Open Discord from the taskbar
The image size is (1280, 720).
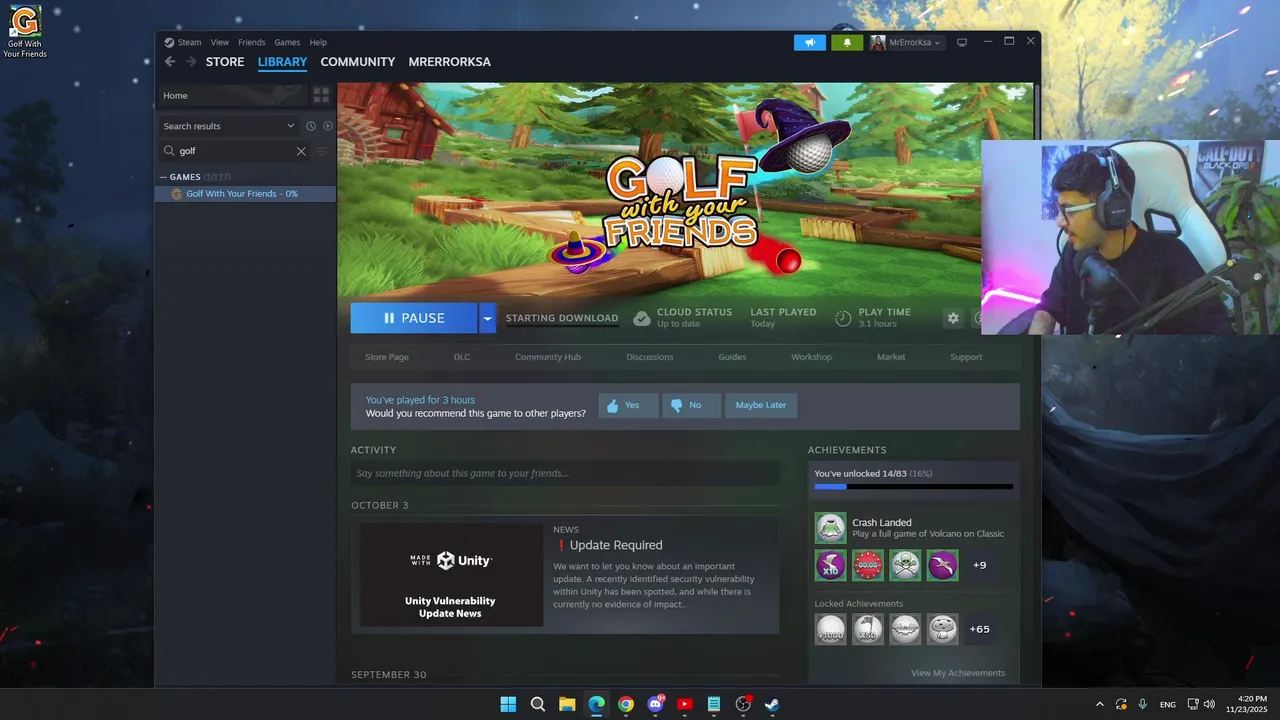[x=655, y=704]
